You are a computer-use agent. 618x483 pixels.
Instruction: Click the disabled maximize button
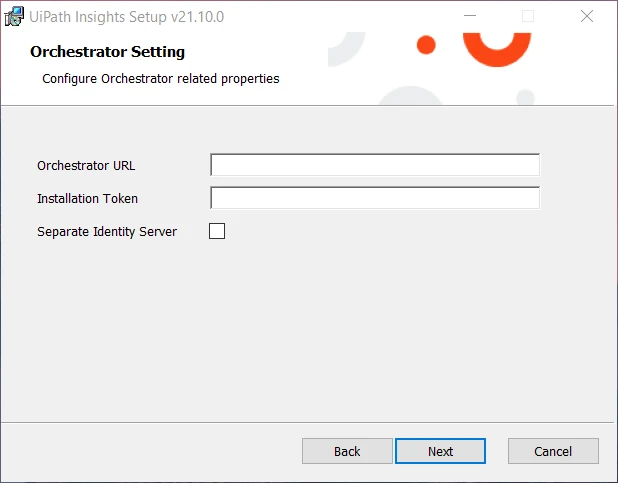(528, 16)
